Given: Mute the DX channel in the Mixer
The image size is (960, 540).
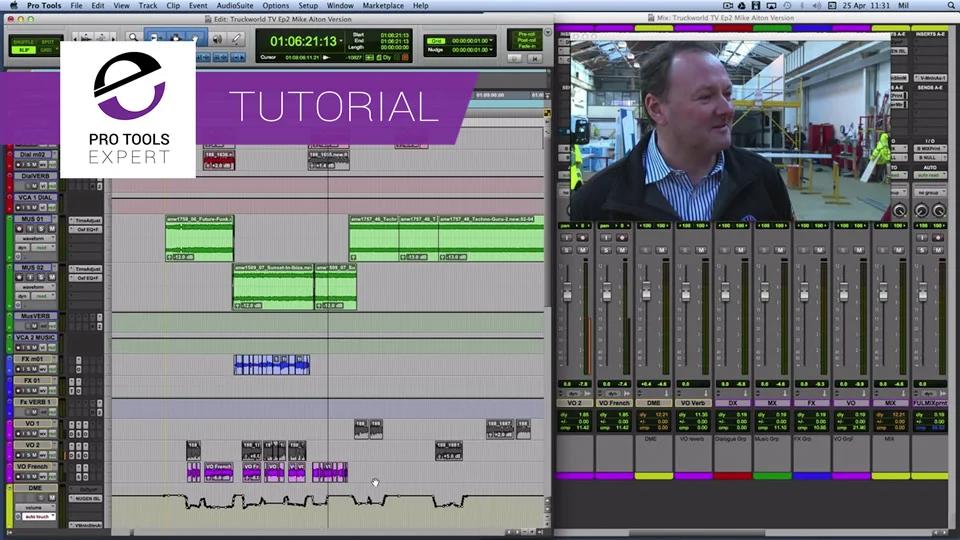Looking at the screenshot, I should click(740, 250).
